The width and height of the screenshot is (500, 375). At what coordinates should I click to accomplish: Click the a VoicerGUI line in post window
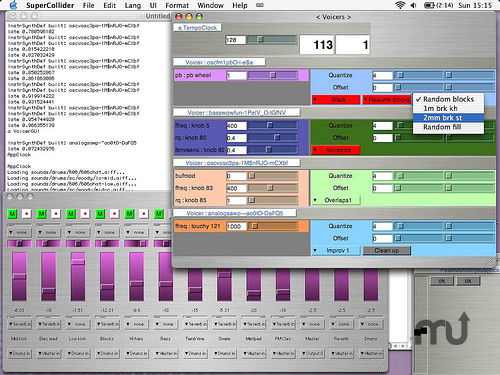pyautogui.click(x=23, y=131)
